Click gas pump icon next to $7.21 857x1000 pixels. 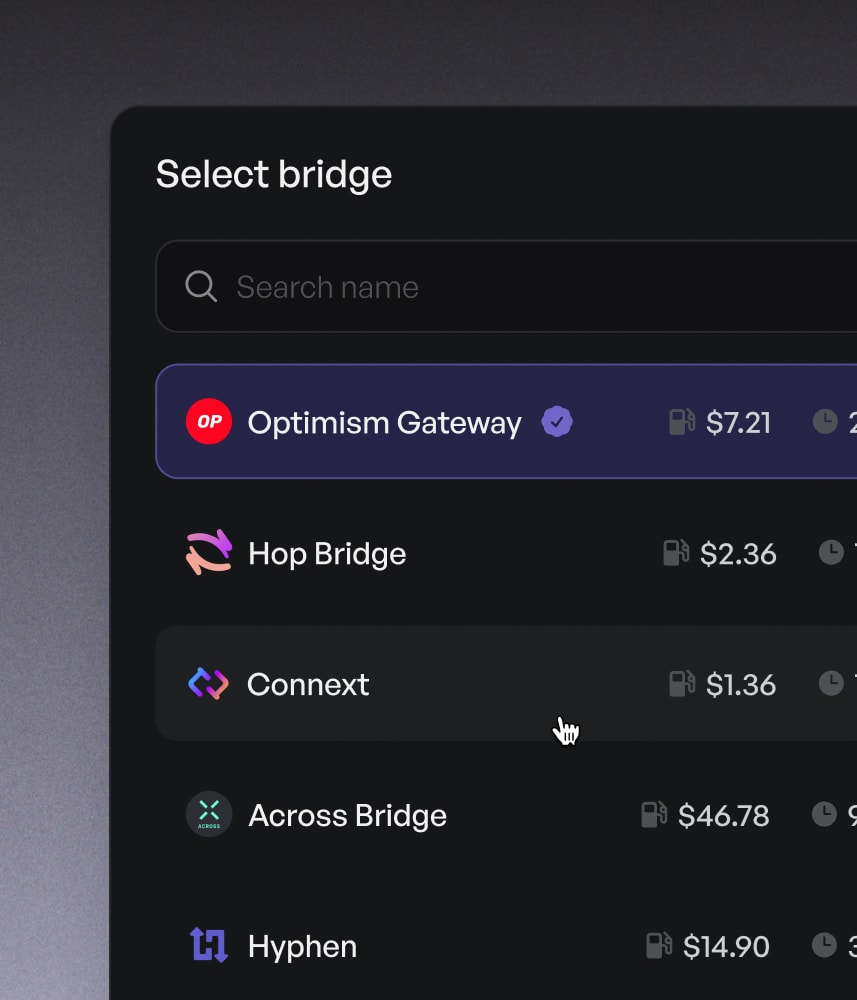682,422
